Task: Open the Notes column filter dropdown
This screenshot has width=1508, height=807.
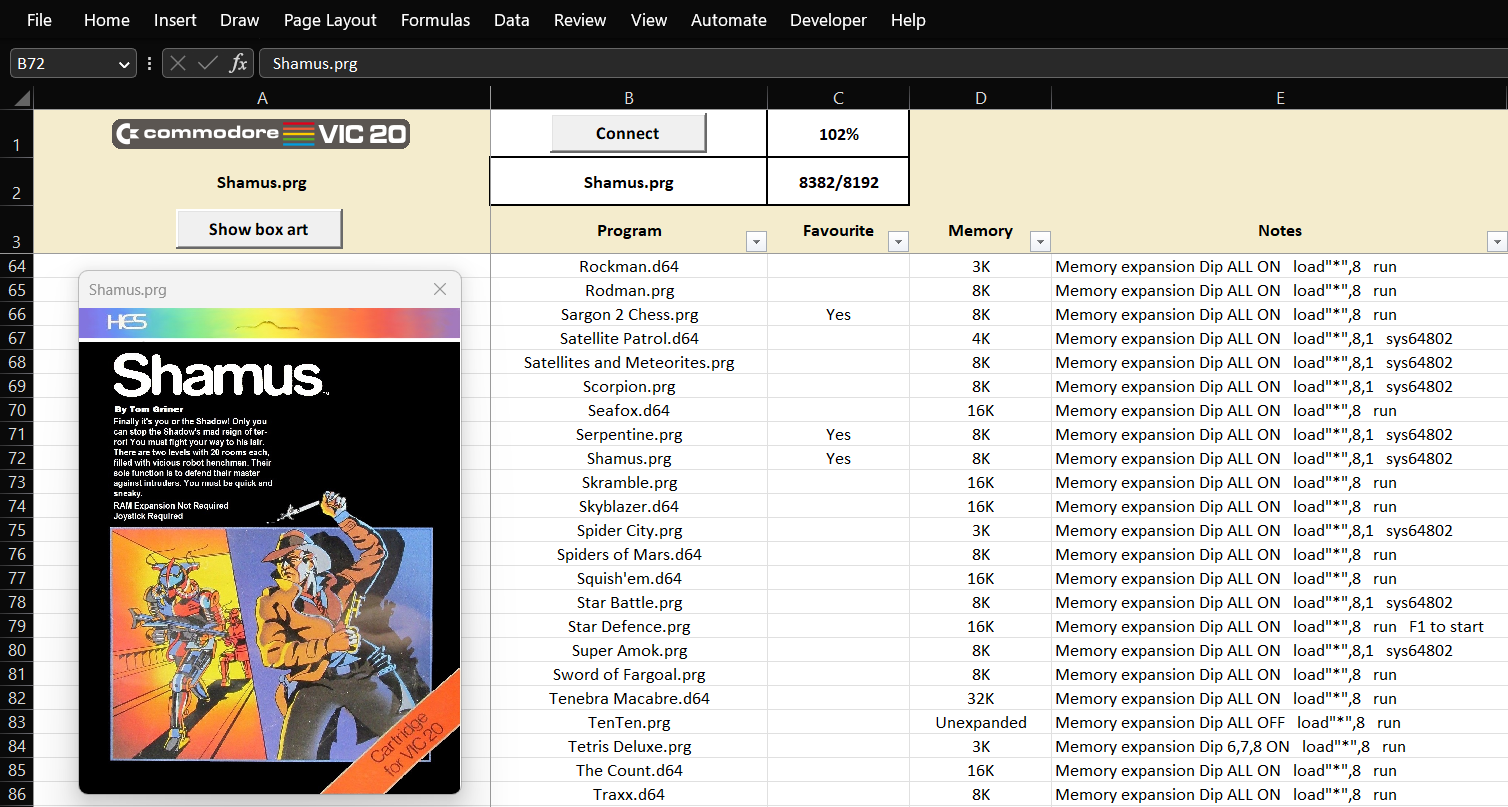Action: [1496, 242]
